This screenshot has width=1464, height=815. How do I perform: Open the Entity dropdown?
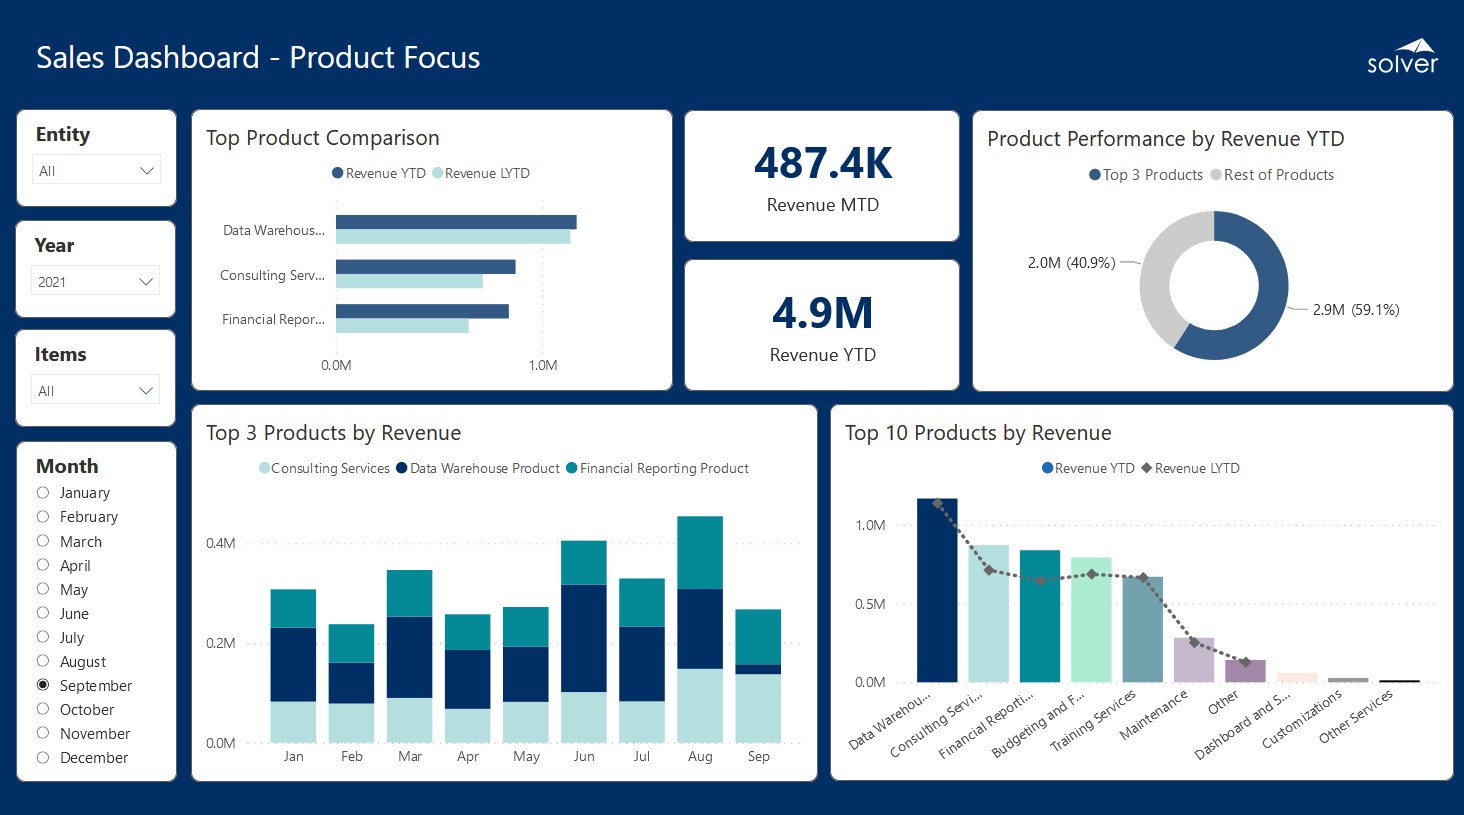click(x=96, y=171)
